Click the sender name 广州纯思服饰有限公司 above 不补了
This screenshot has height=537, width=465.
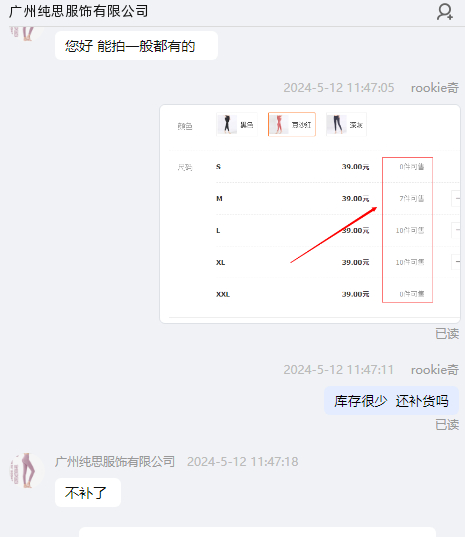tap(115, 462)
